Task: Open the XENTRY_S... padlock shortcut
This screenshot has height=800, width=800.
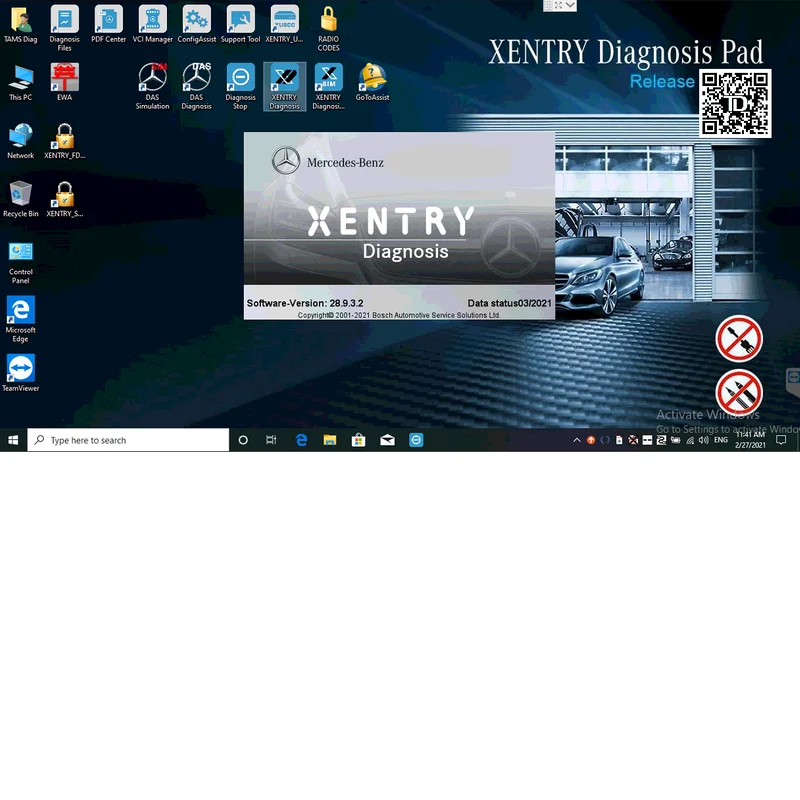Action: pos(64,199)
